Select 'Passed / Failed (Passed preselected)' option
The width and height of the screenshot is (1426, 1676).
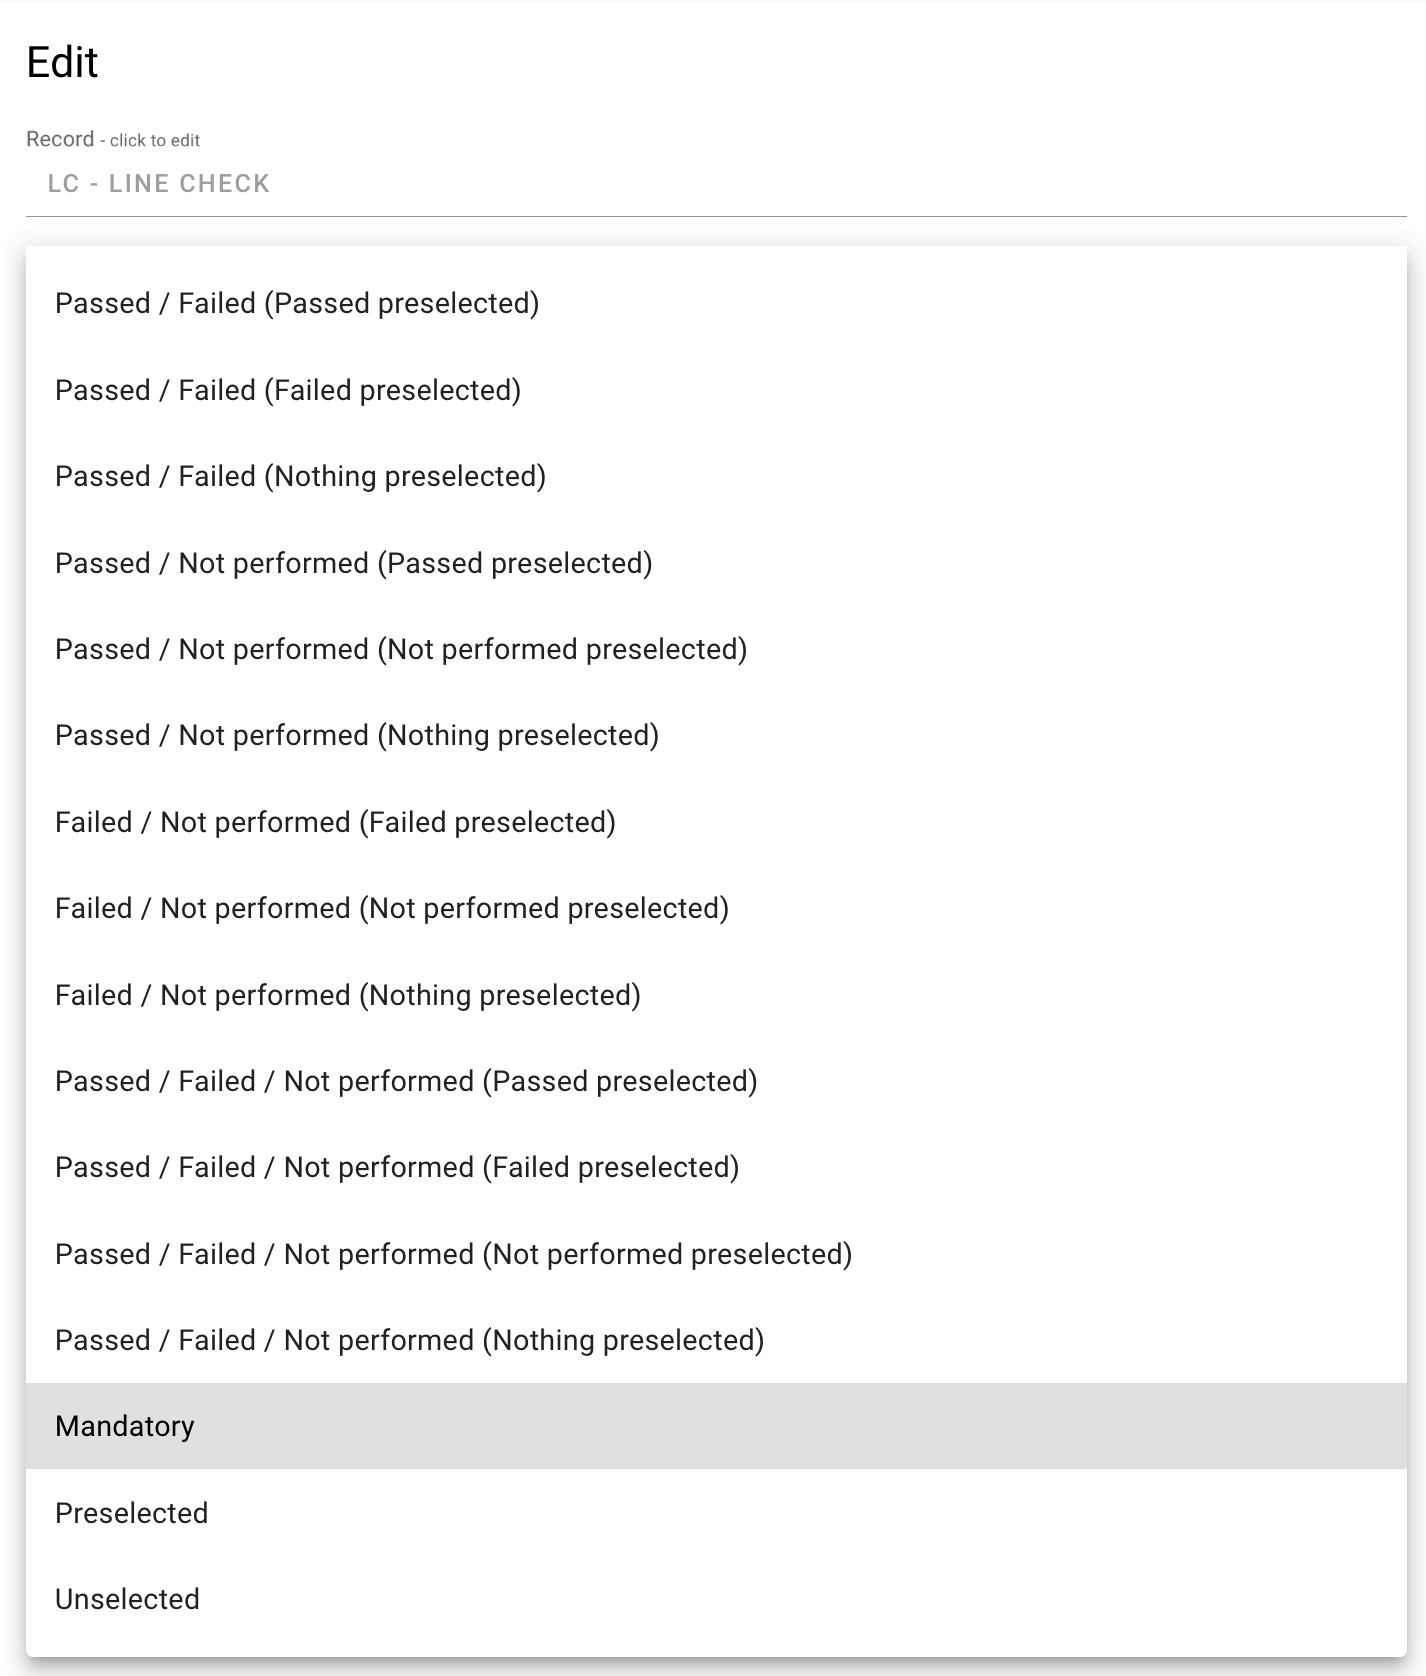[297, 304]
